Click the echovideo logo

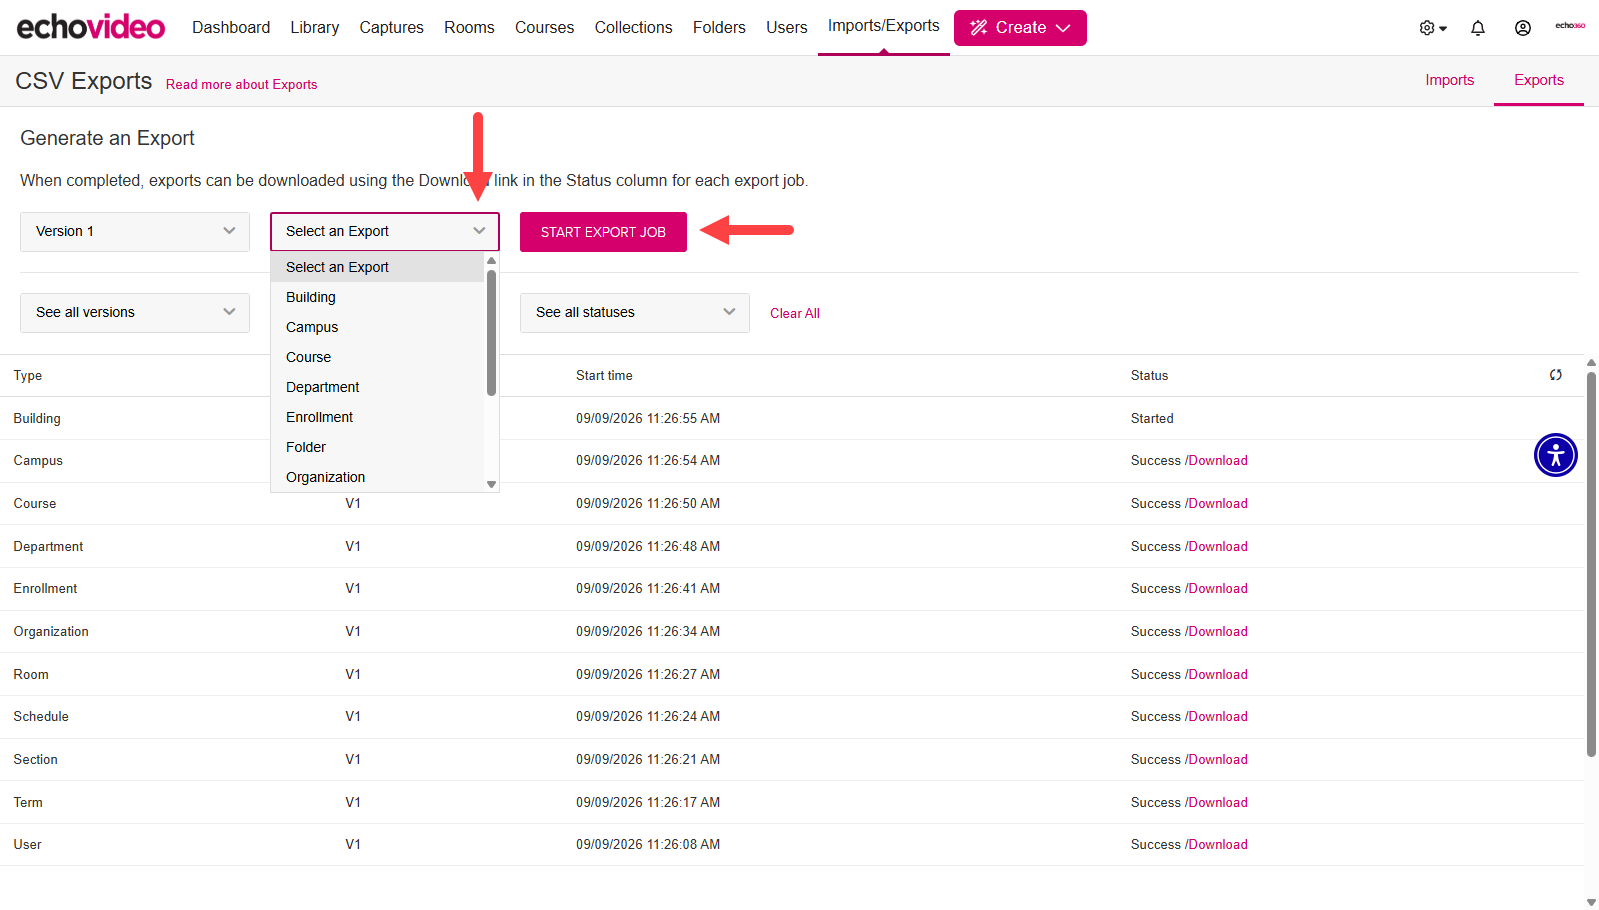(91, 27)
